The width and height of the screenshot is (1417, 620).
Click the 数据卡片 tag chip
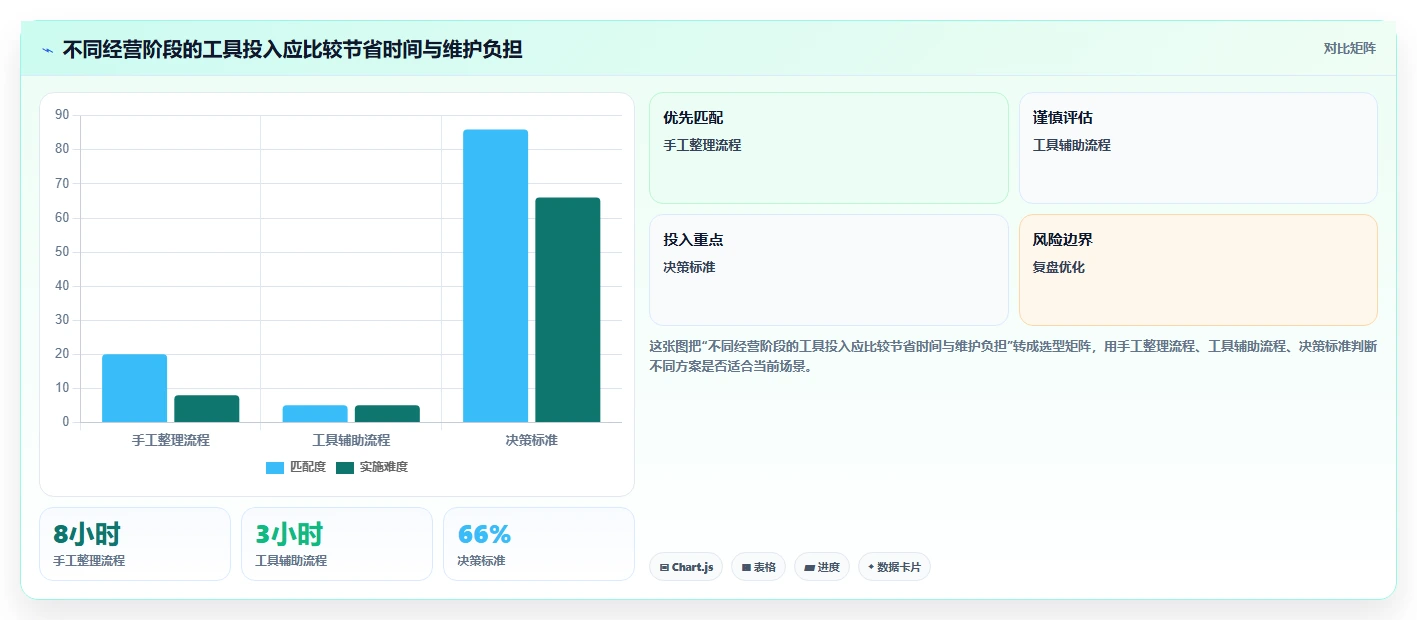tap(894, 567)
